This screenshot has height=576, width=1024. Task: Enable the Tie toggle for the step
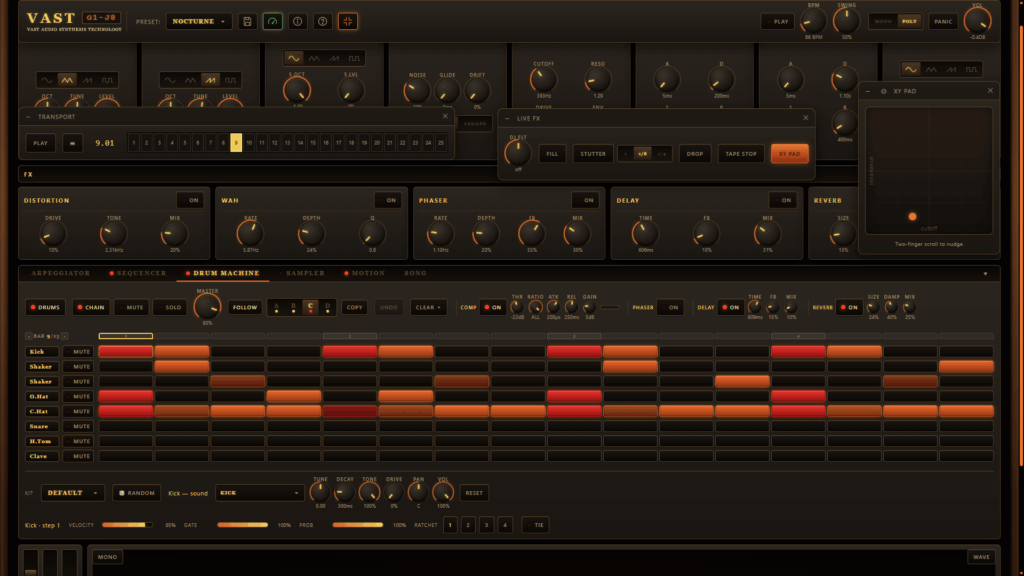pos(535,525)
